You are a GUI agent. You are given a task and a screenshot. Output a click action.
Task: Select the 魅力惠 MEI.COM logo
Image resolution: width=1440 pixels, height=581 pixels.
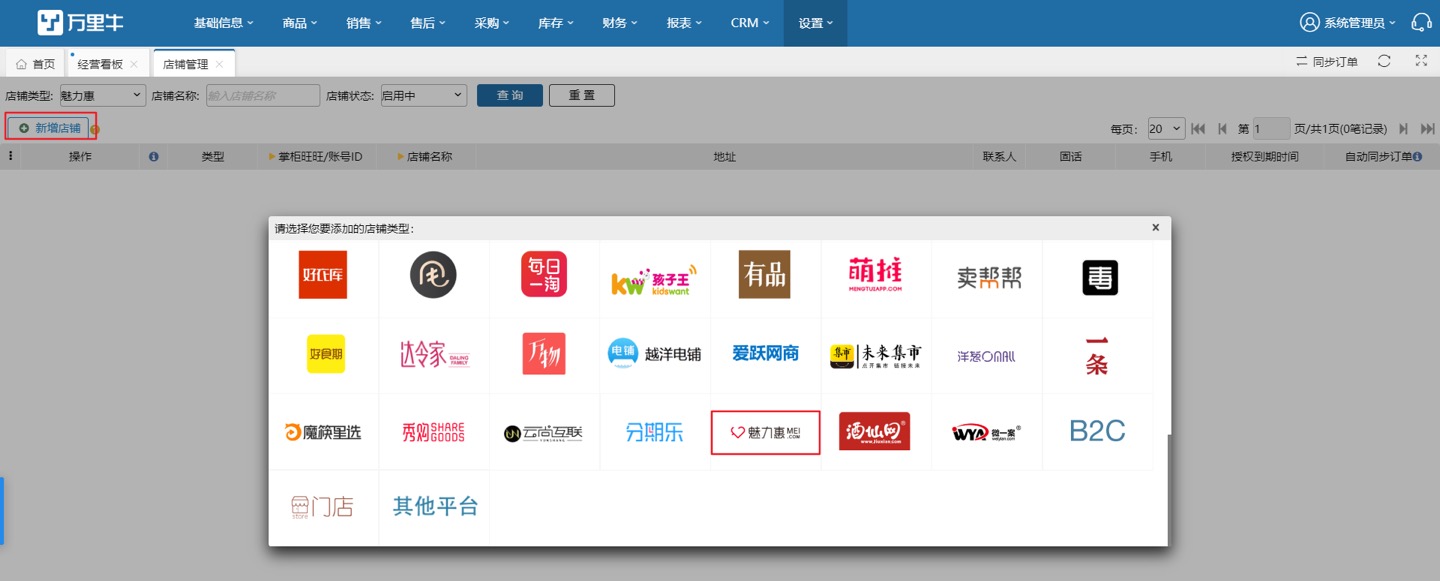tap(765, 432)
